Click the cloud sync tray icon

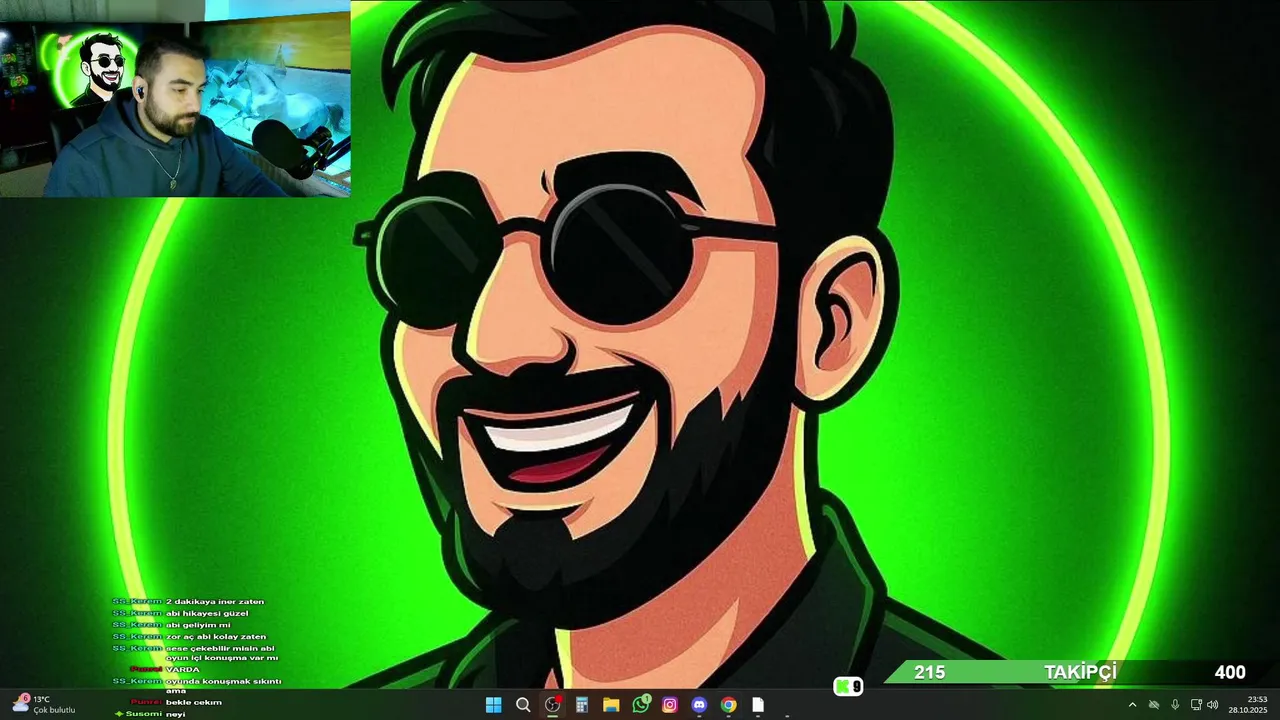tap(1153, 705)
